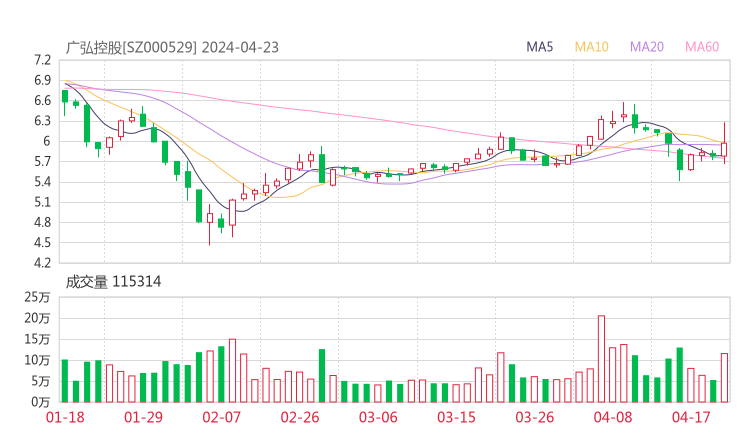Select the 02-07 date label

pyautogui.click(x=222, y=417)
